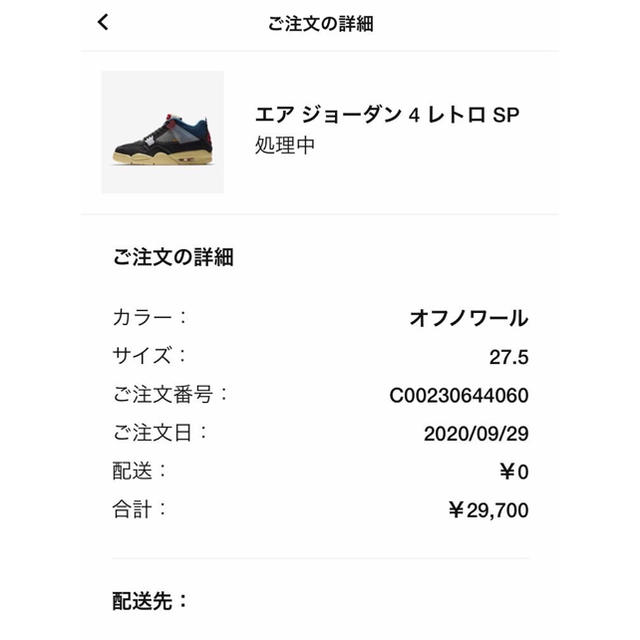
Task: Select the エア ジョーダン 4 レトロ SP title
Action: 387,114
